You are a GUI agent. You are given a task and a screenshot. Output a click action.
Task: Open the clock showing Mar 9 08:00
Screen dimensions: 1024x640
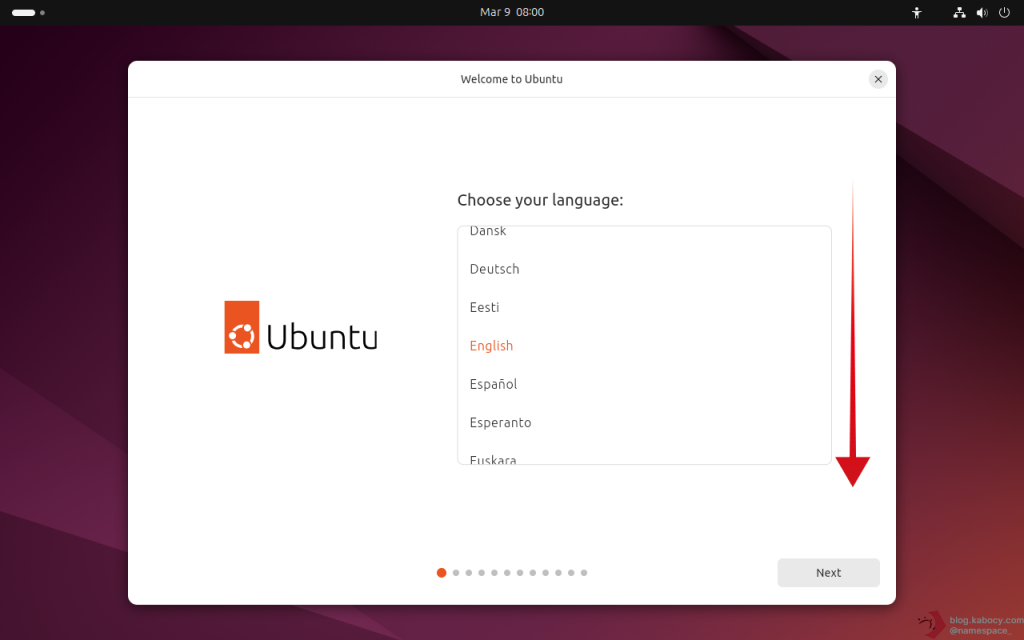pos(512,12)
